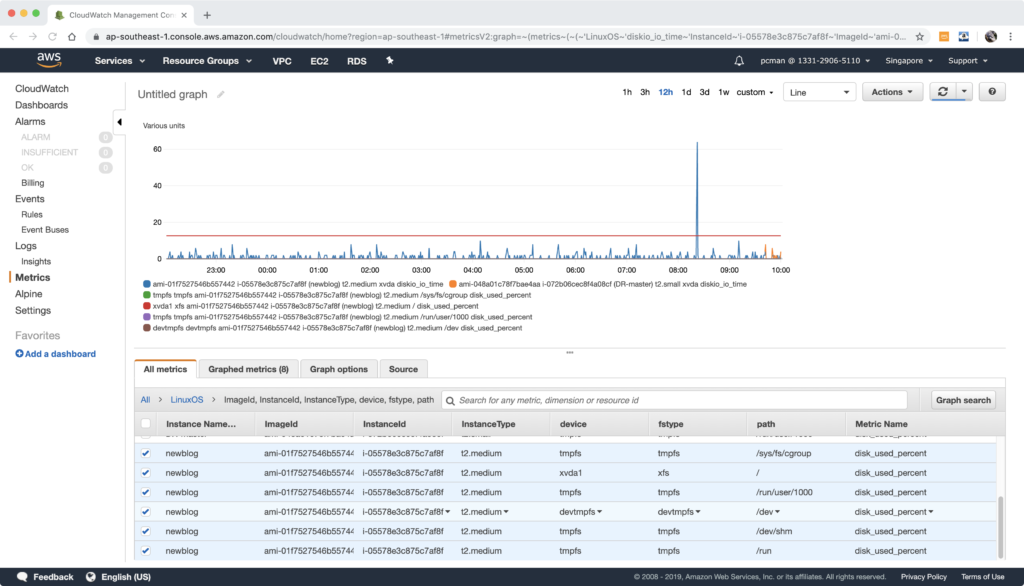
Task: Uncheck the devtmpfs /dev metric row
Action: pos(146,512)
